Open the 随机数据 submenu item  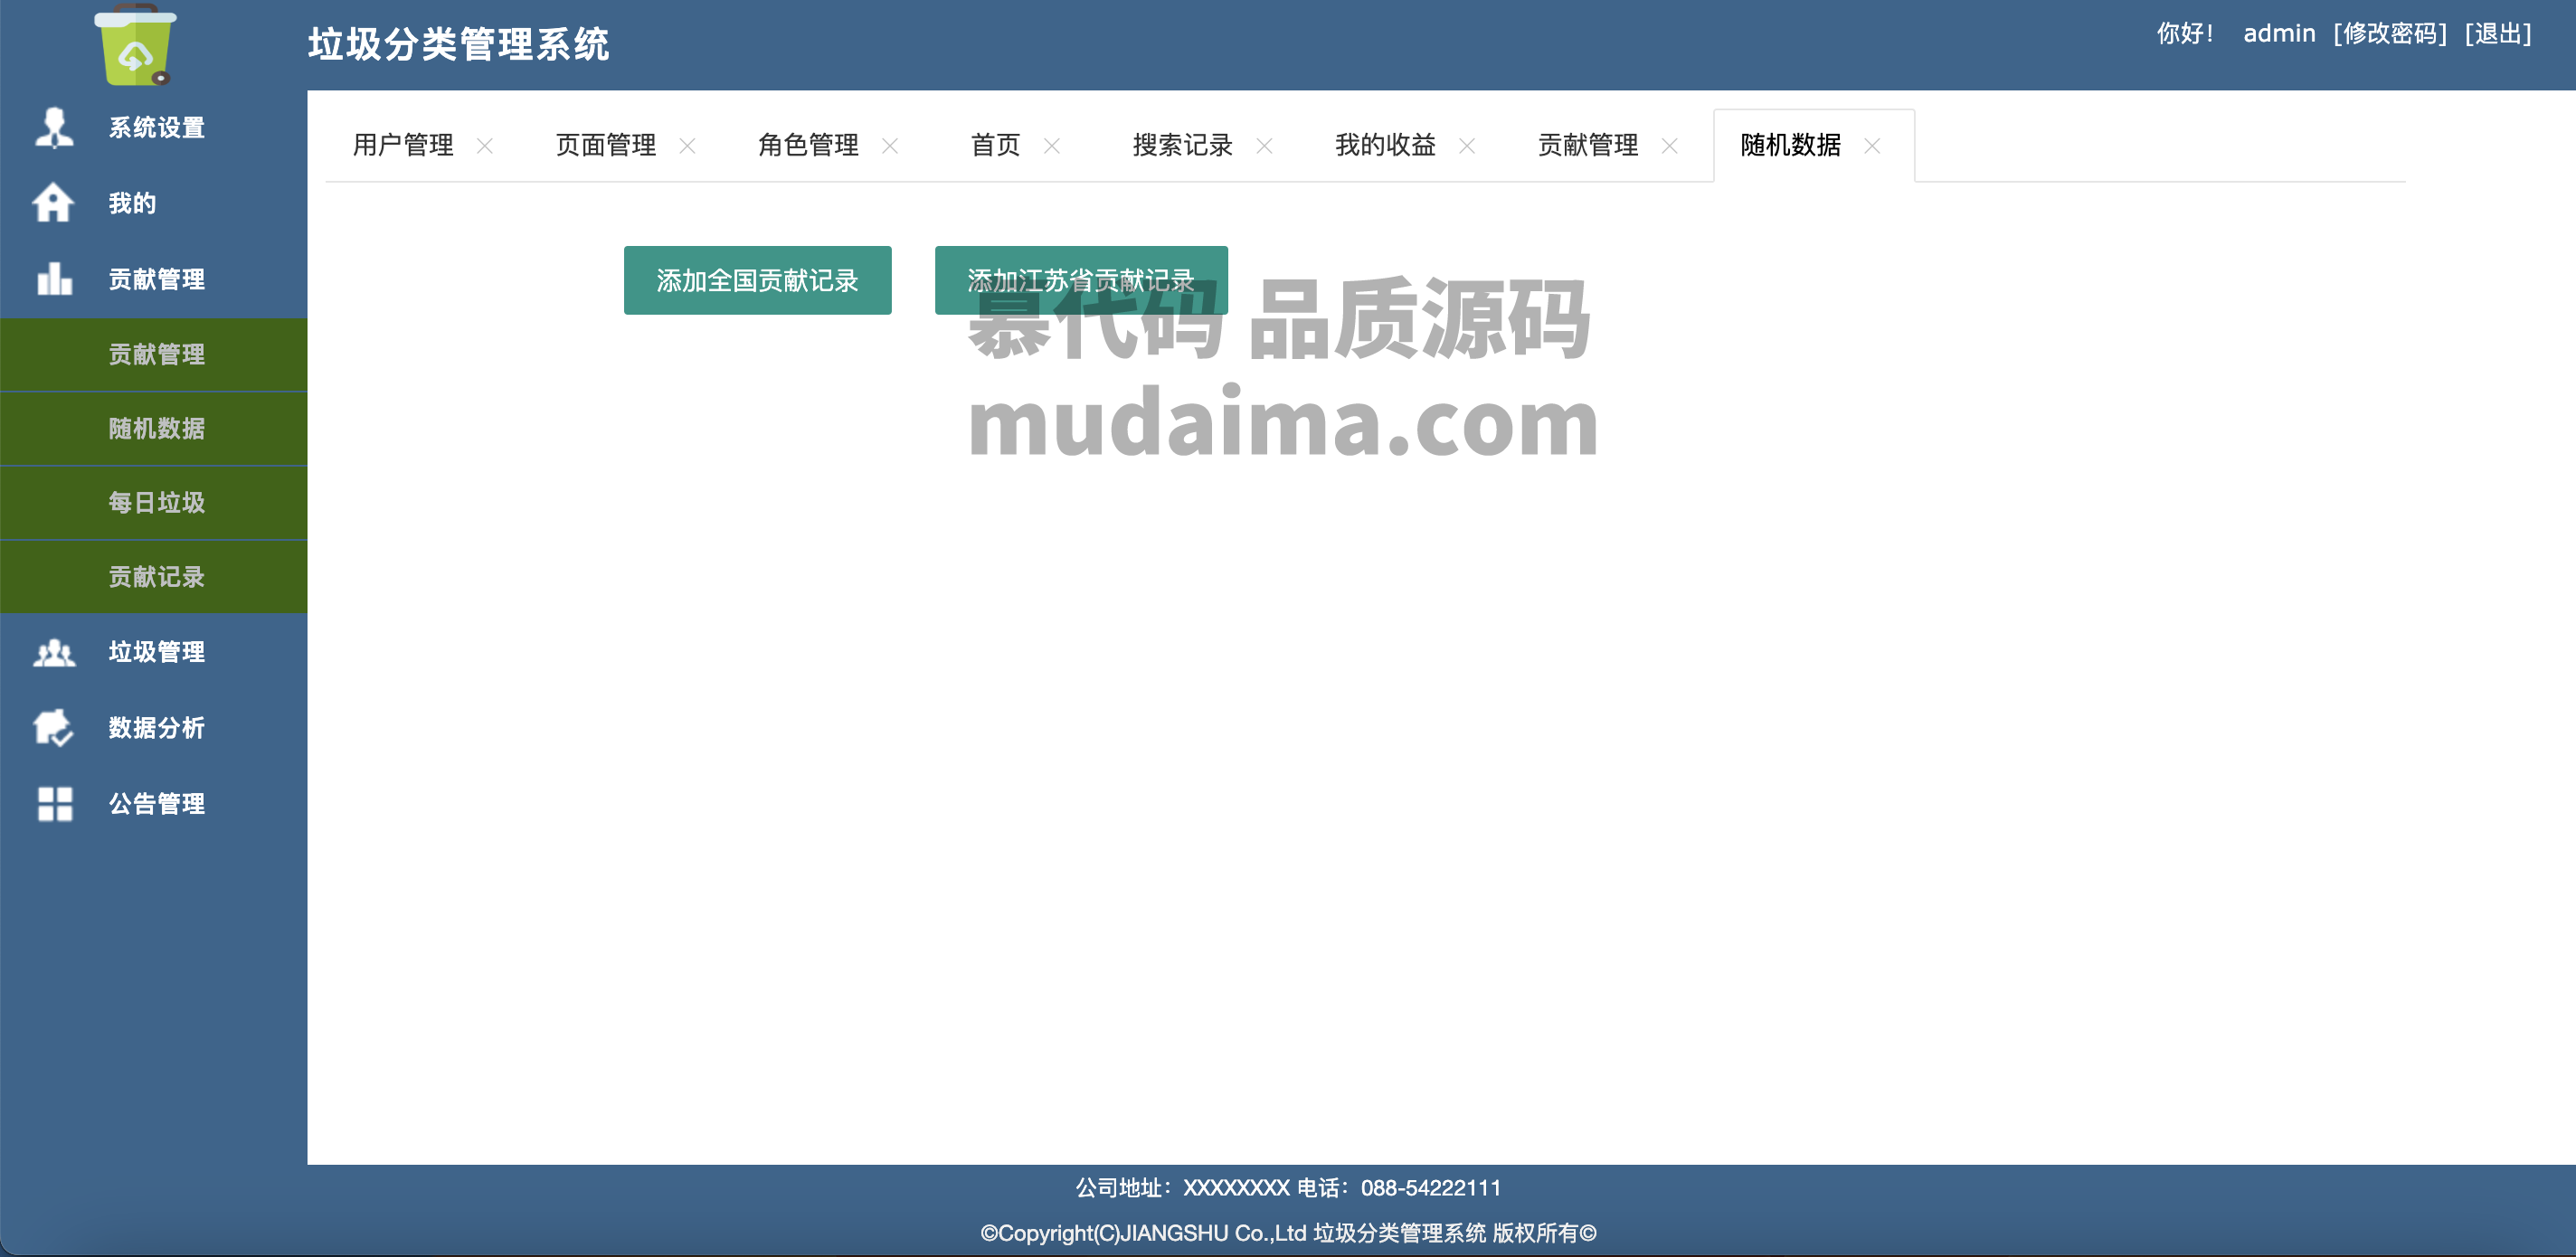[x=154, y=429]
